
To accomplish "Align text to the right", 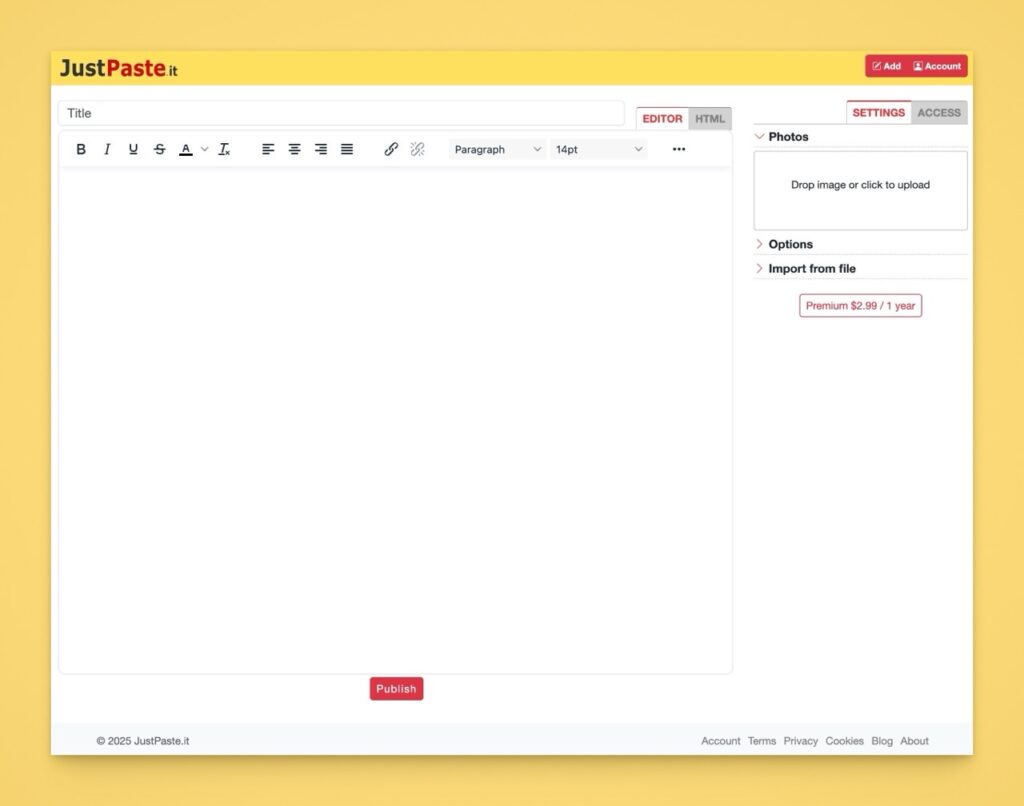I will (x=320, y=149).
